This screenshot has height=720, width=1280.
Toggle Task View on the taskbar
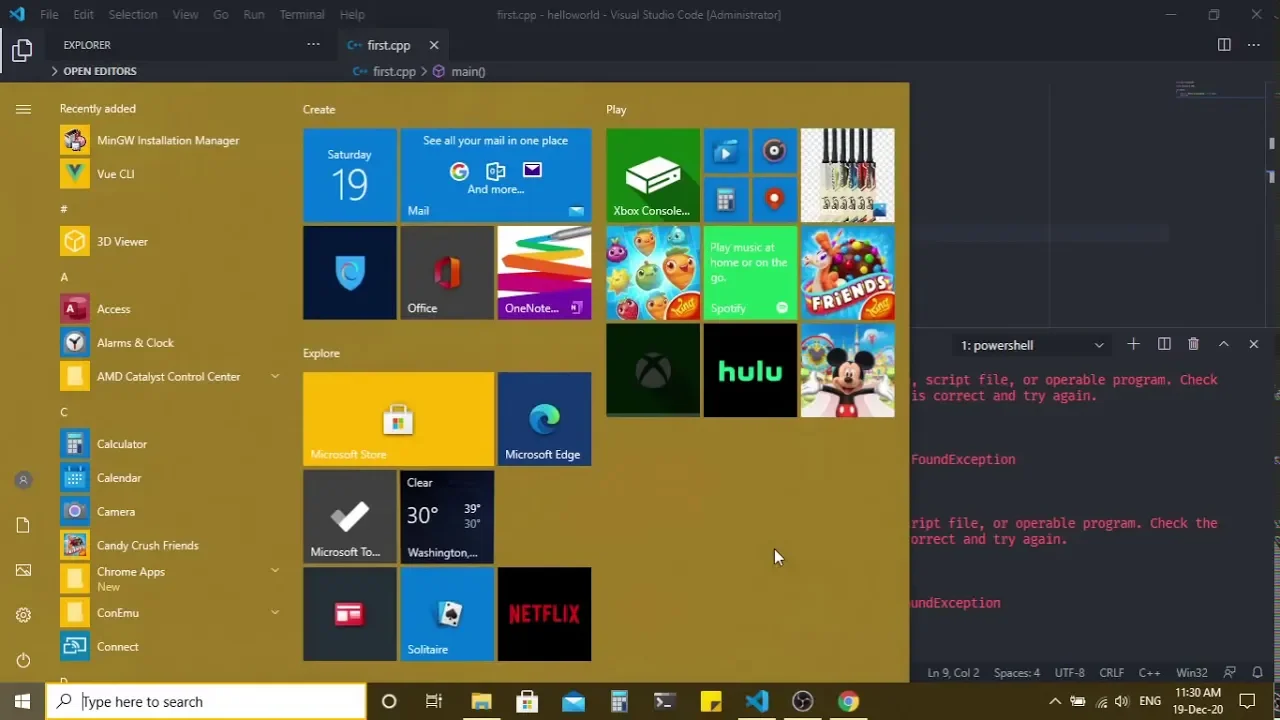point(434,702)
